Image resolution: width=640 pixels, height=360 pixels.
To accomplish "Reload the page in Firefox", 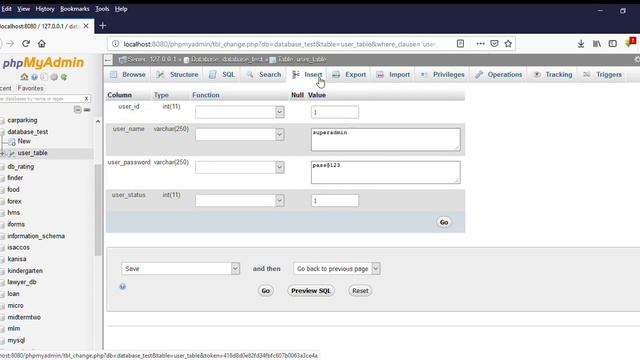I will click(x=26, y=43).
